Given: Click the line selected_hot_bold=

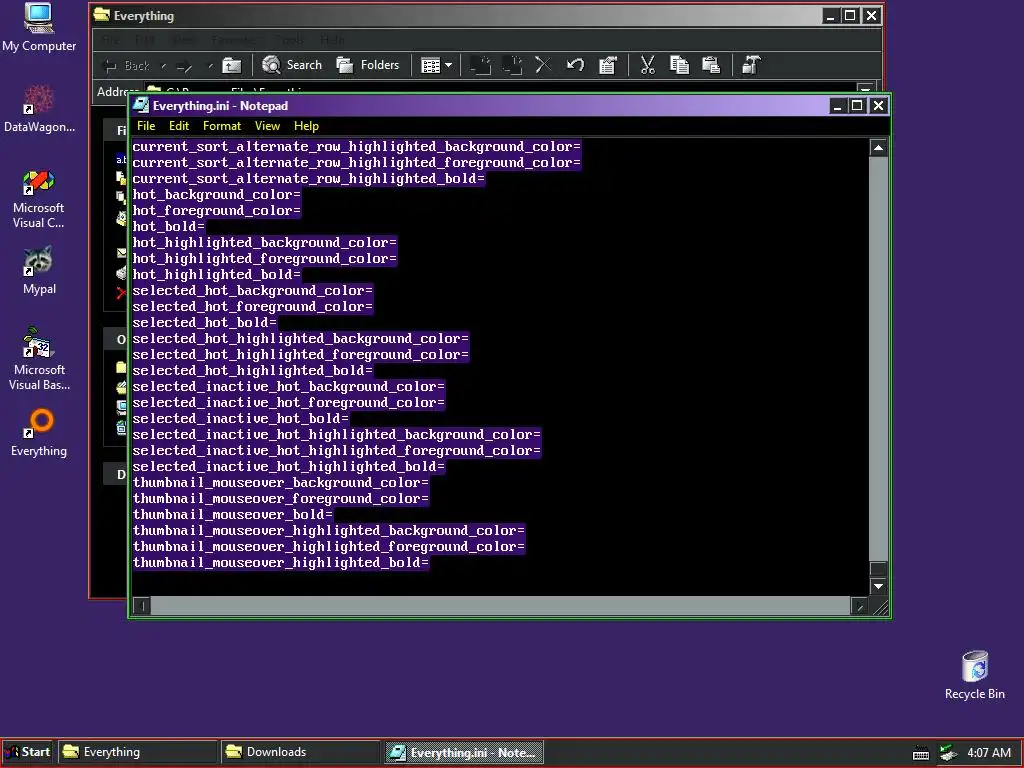Looking at the screenshot, I should tap(204, 323).
